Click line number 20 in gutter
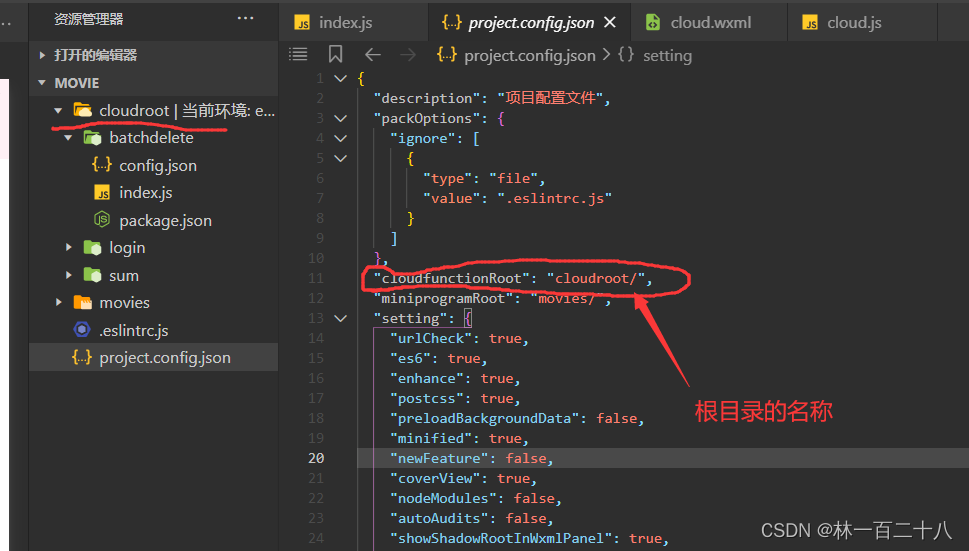The height and width of the screenshot is (551, 969). coord(316,458)
